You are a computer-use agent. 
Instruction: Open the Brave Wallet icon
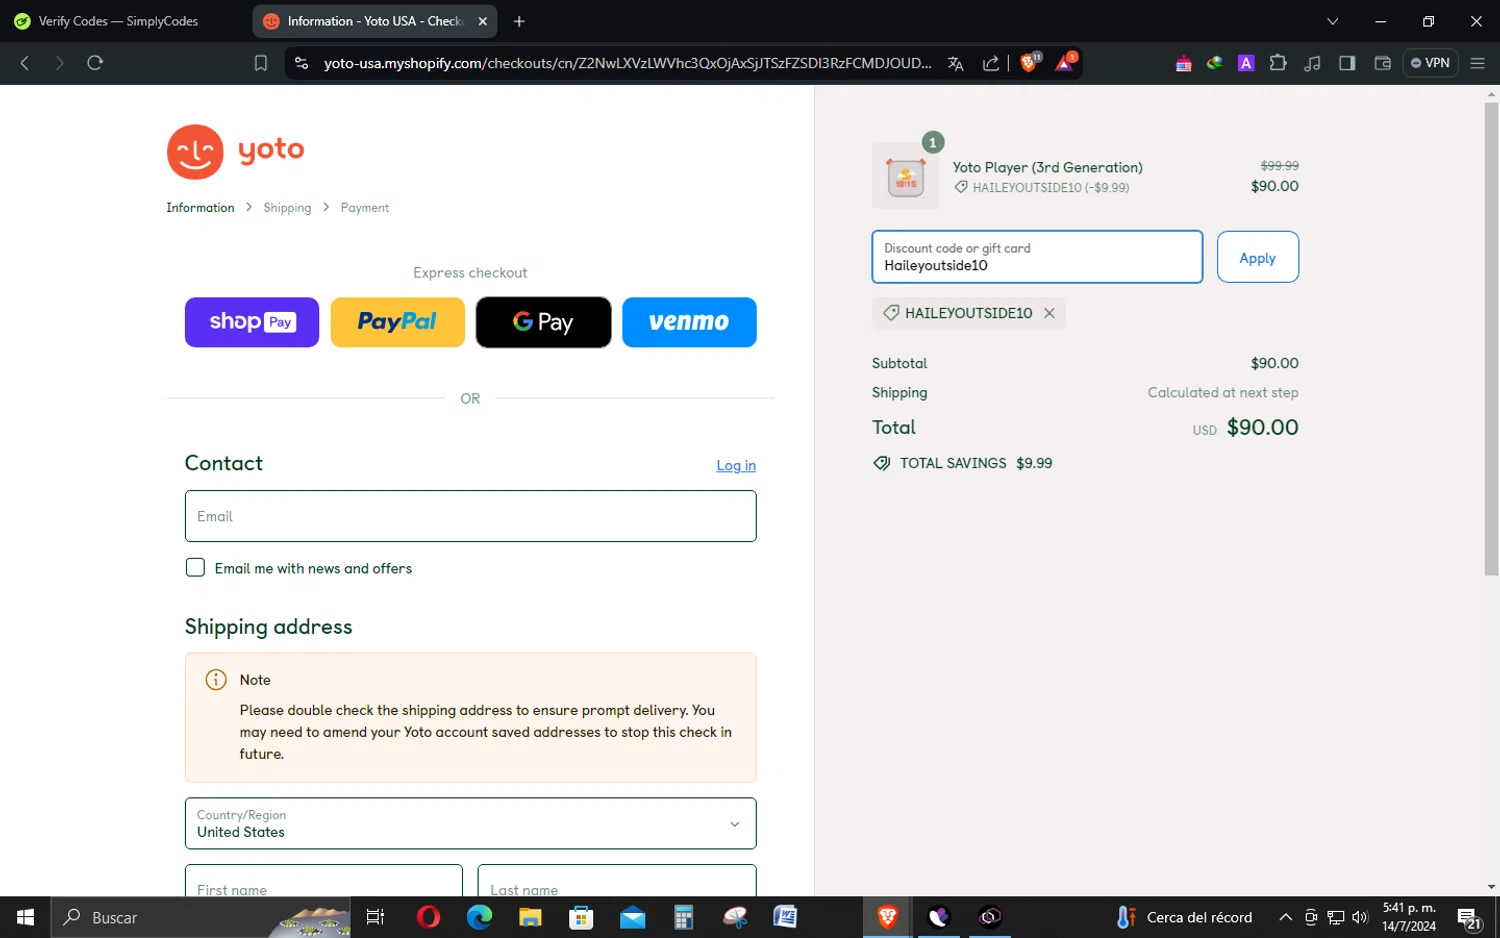click(1383, 63)
